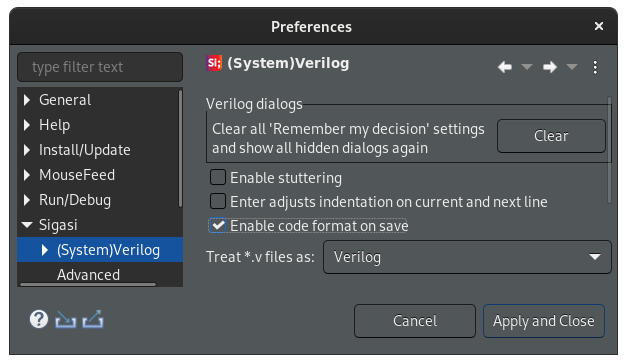Image resolution: width=627 pixels, height=364 pixels.
Task: Click the help question mark icon
Action: coord(39,319)
